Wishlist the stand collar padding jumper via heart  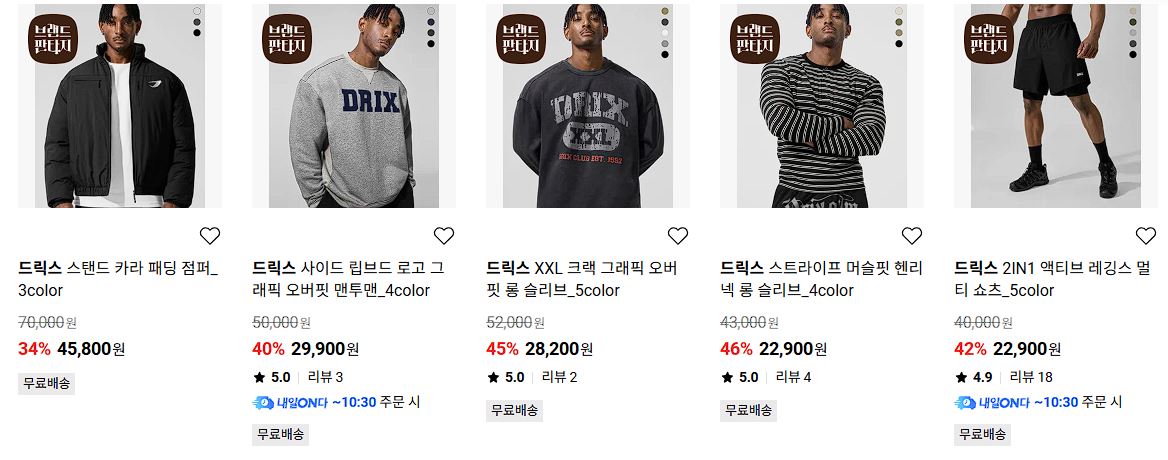click(210, 236)
